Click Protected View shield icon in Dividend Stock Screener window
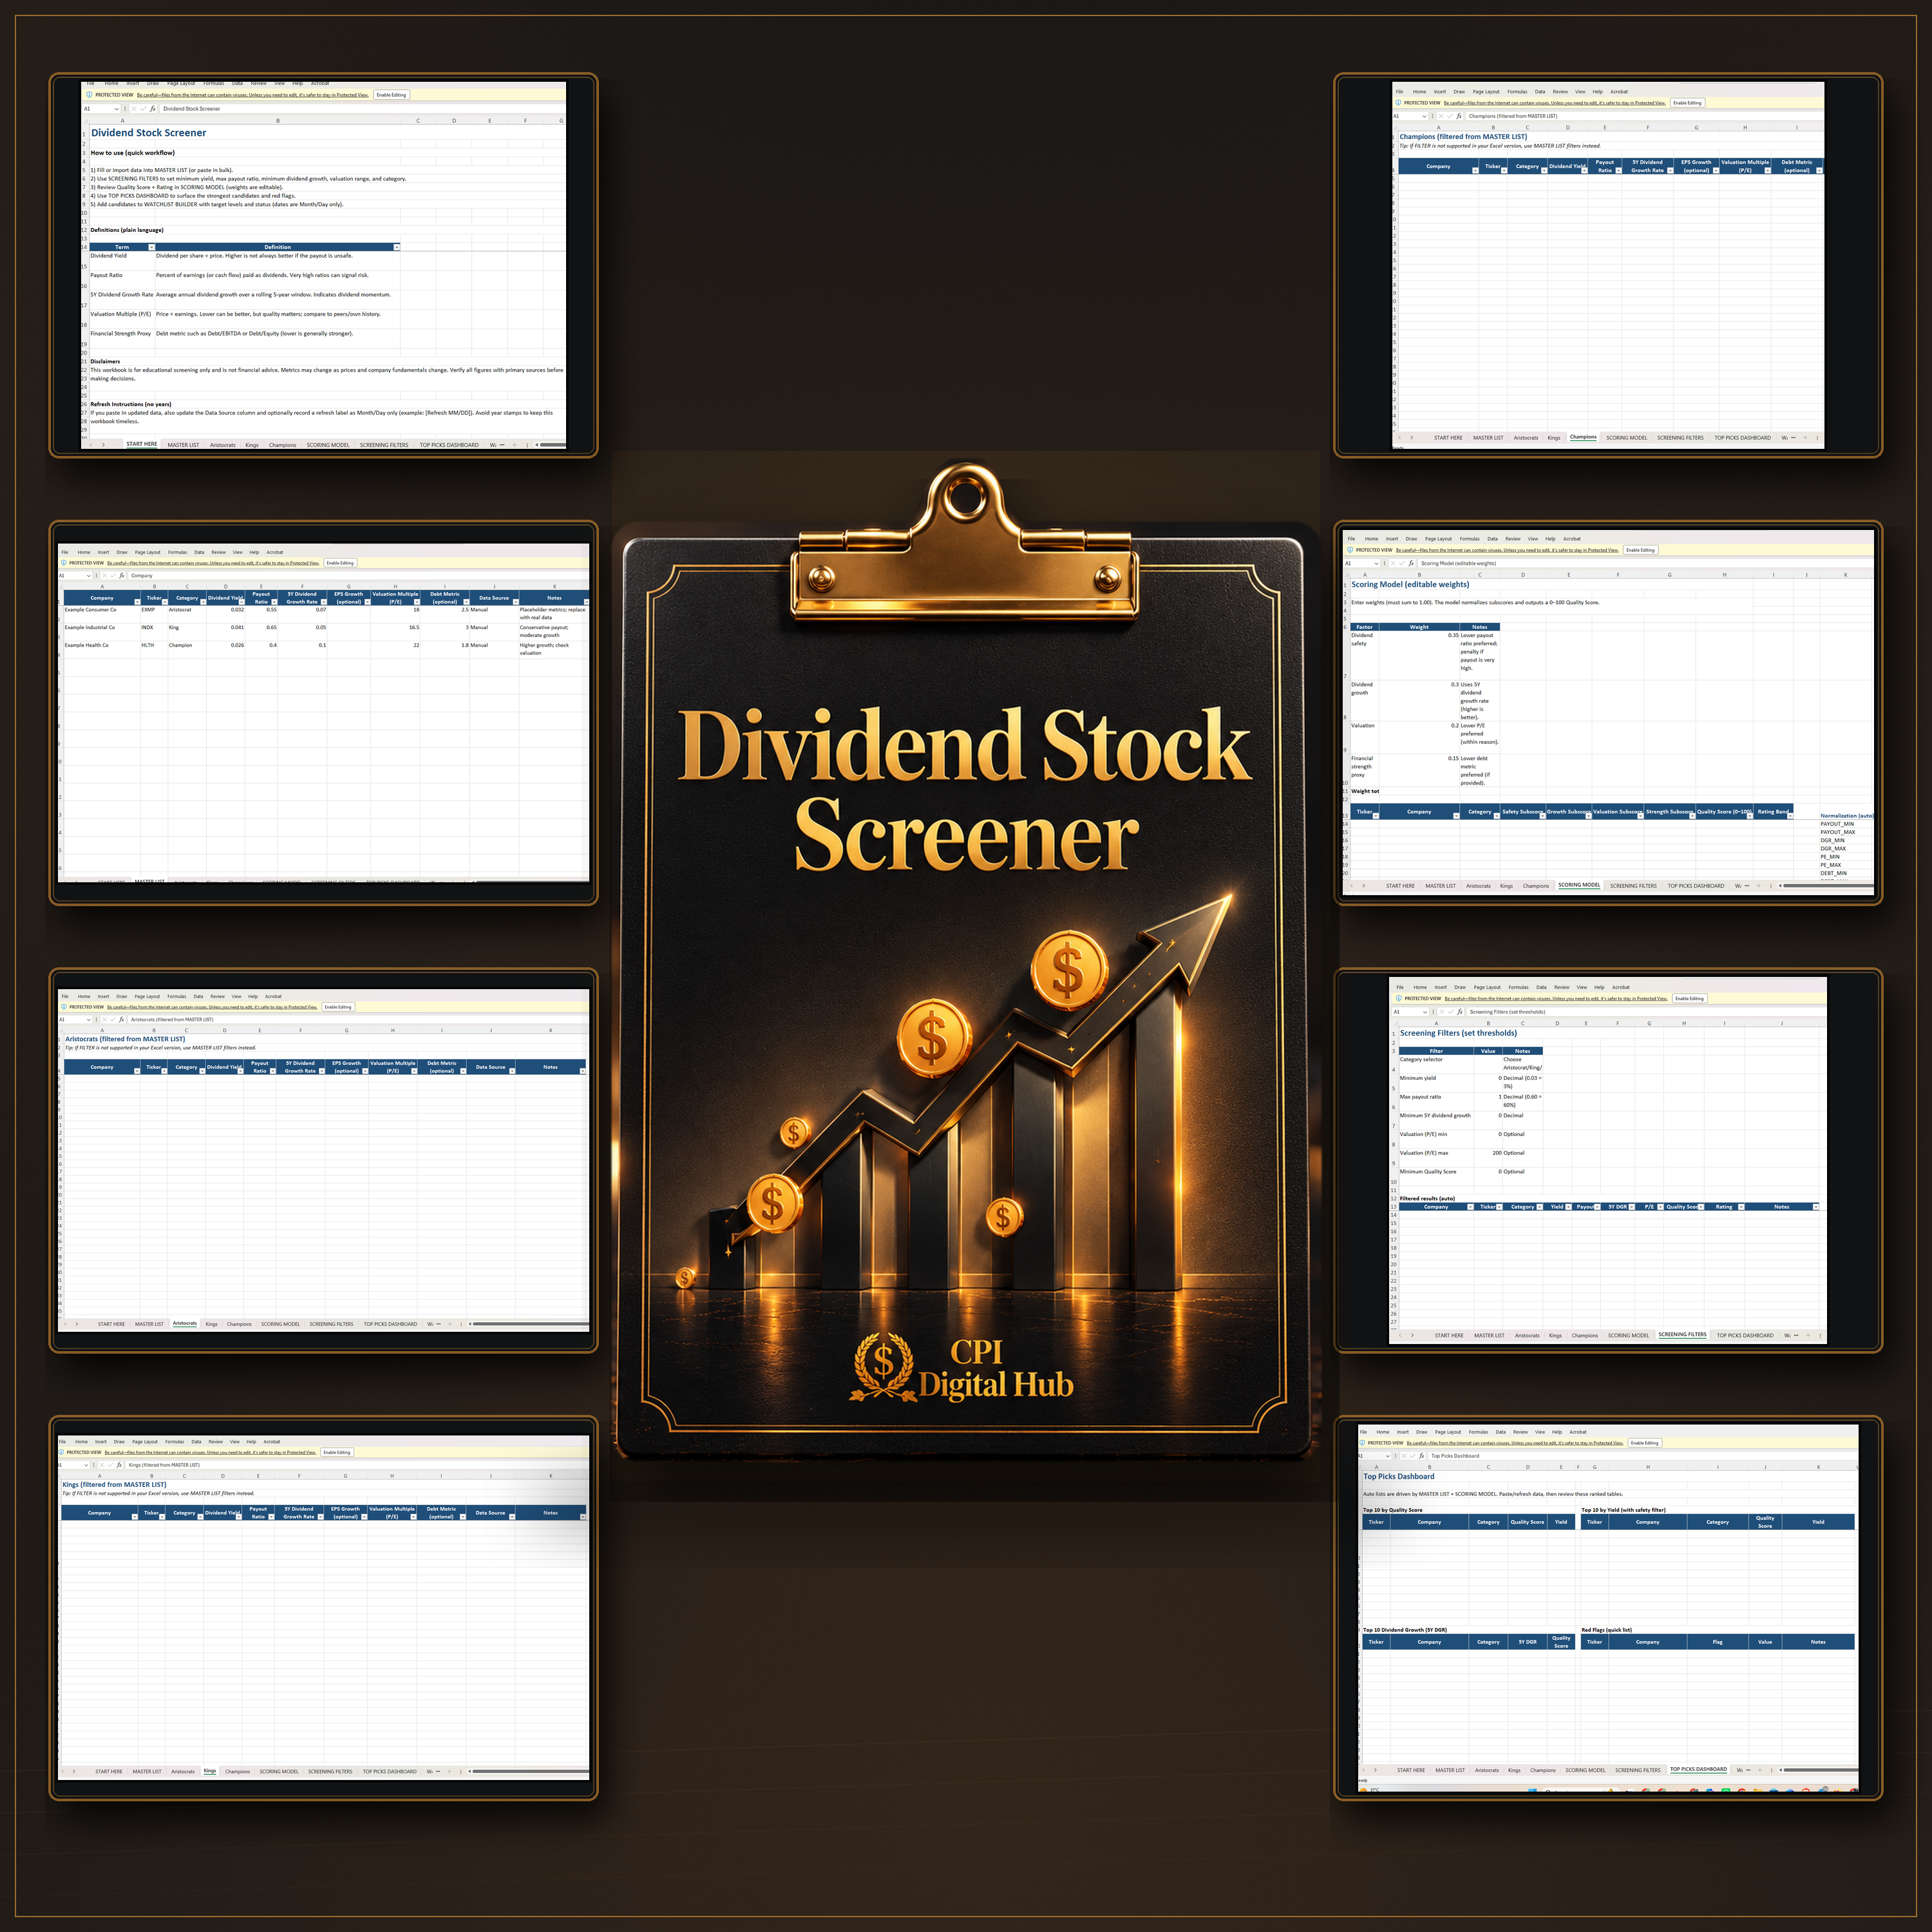This screenshot has width=1932, height=1932. click(x=89, y=95)
